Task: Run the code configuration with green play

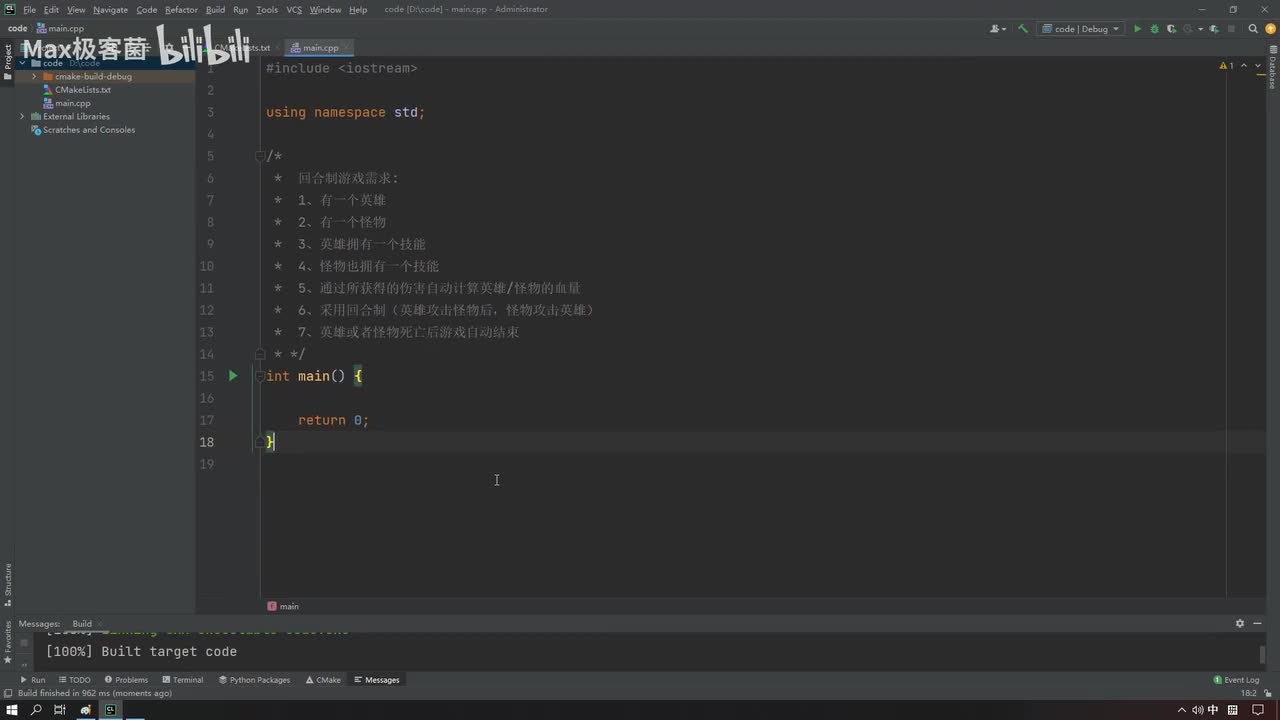Action: [x=1137, y=29]
